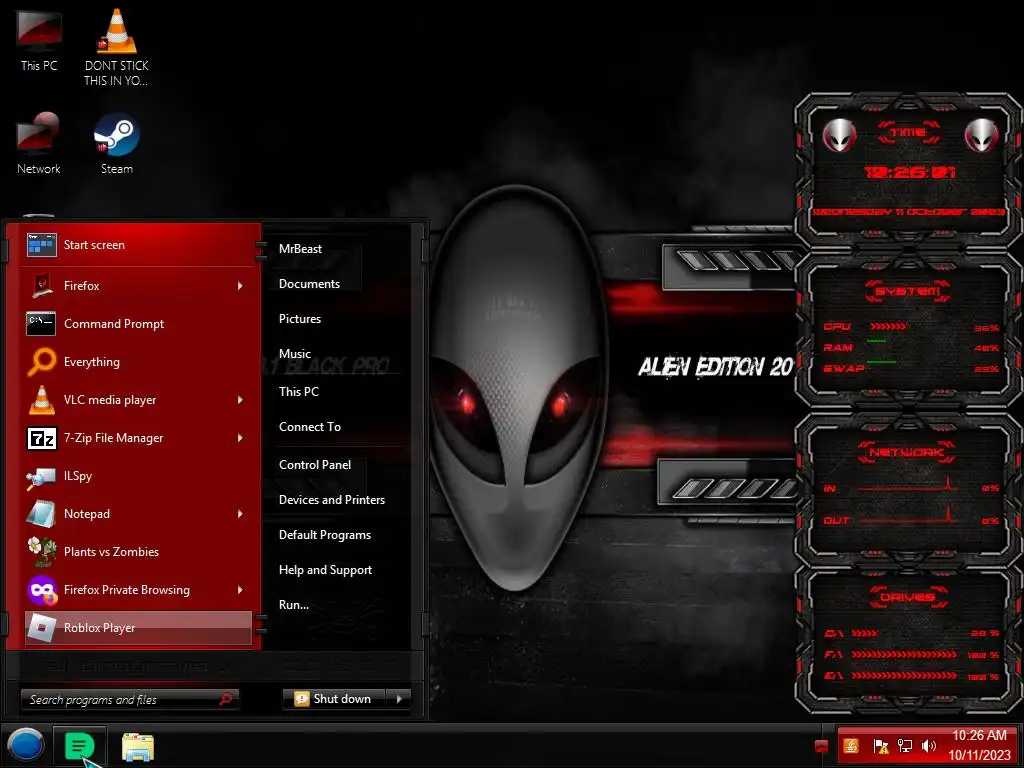Expand Firefox Private Browsing submenu arrow
This screenshot has height=768, width=1024.
click(x=240, y=590)
